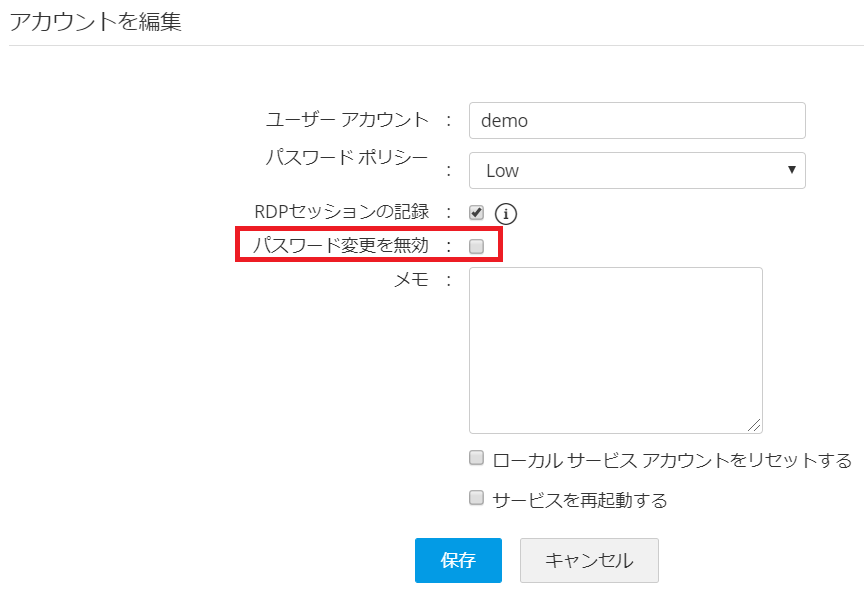Click the arrow on the password policy combo box
Viewport: 864px width, 597px height.
792,170
